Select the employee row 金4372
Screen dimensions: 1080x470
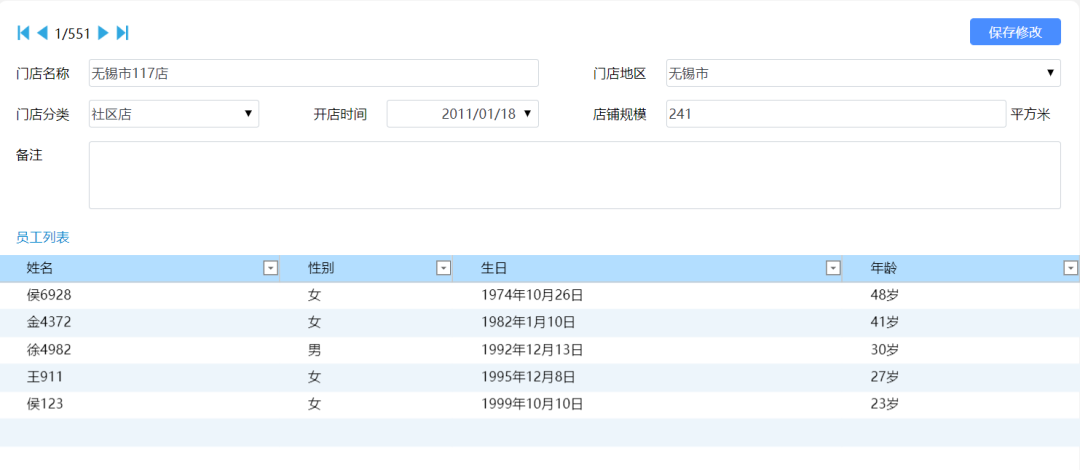[x=49, y=322]
